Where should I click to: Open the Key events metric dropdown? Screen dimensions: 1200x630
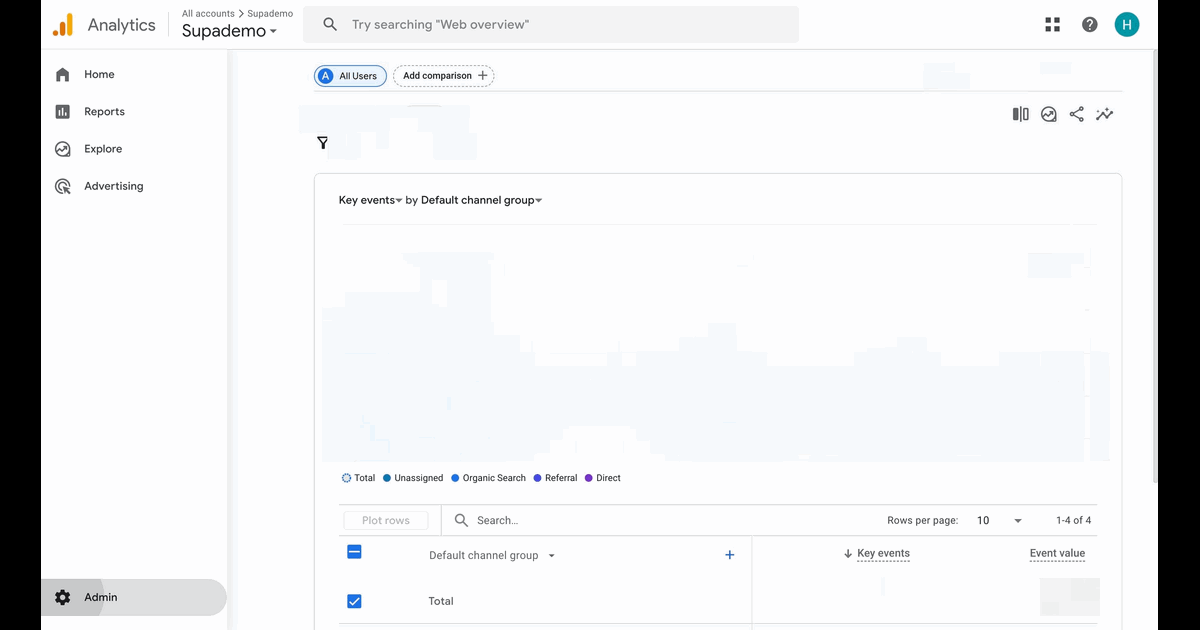click(370, 200)
